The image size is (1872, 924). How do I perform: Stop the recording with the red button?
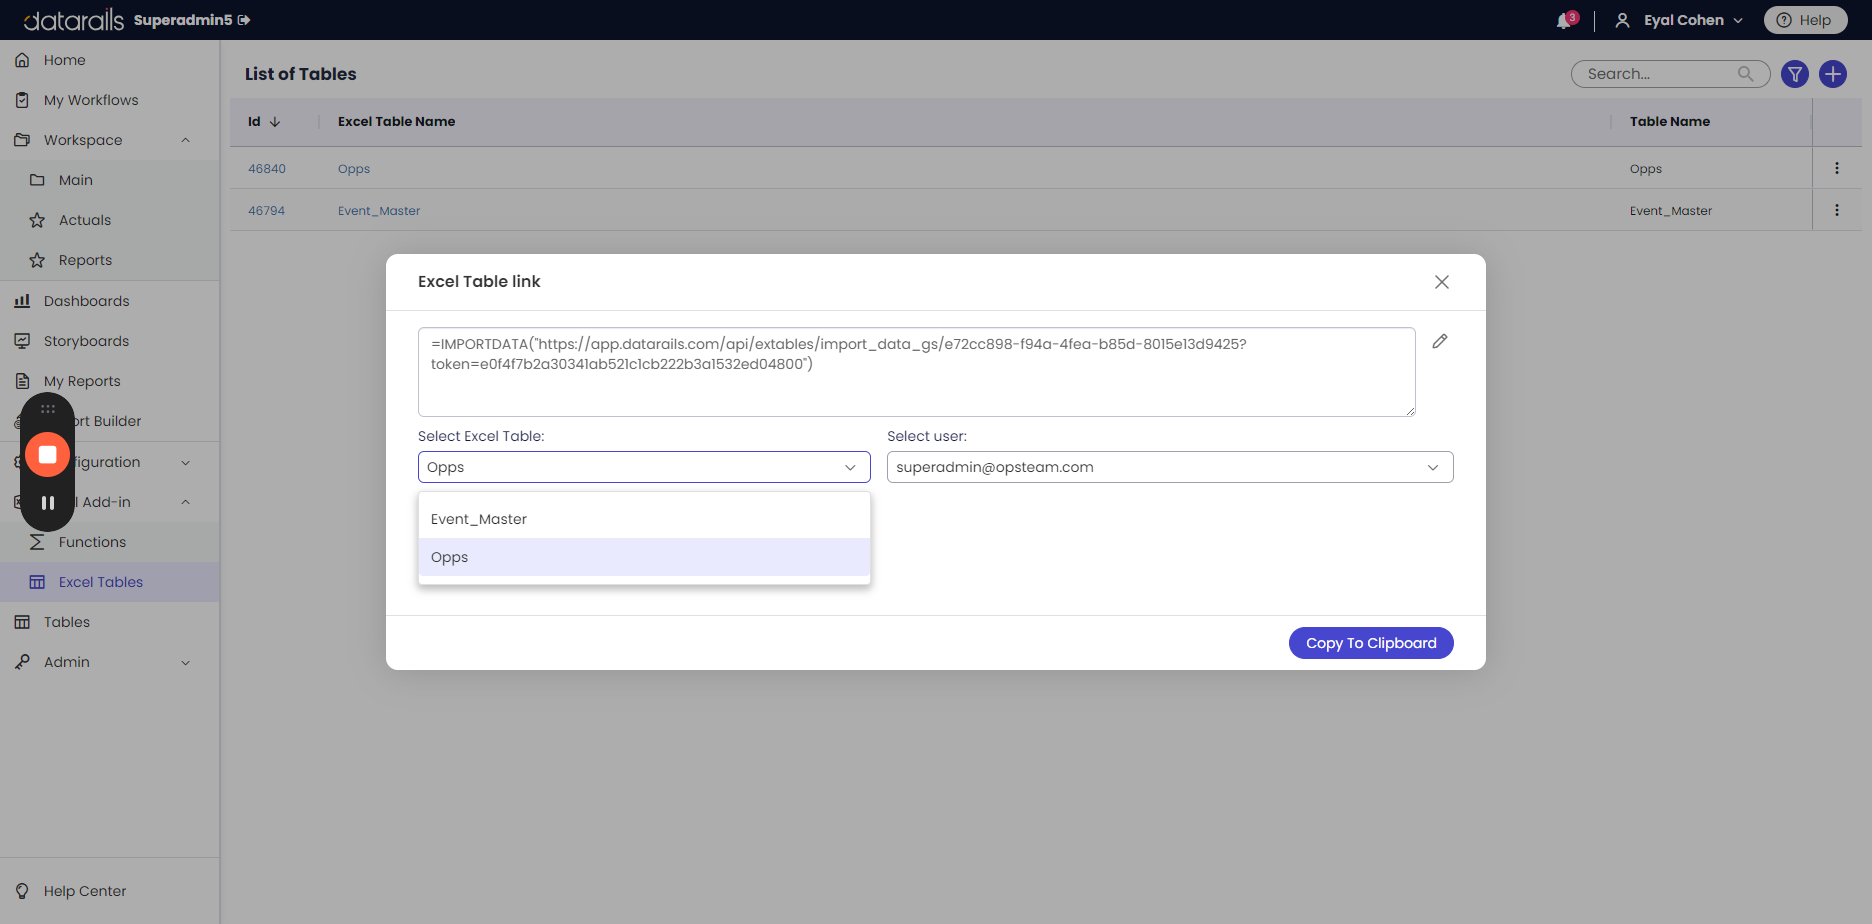47,455
